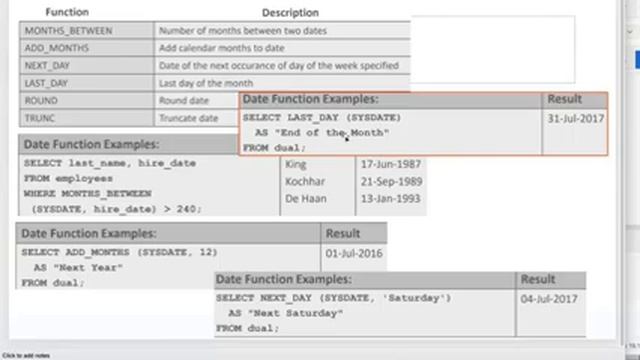This screenshot has width=640, height=360.
Task: Click the AS "Next Saturday" line
Action: 286,313
